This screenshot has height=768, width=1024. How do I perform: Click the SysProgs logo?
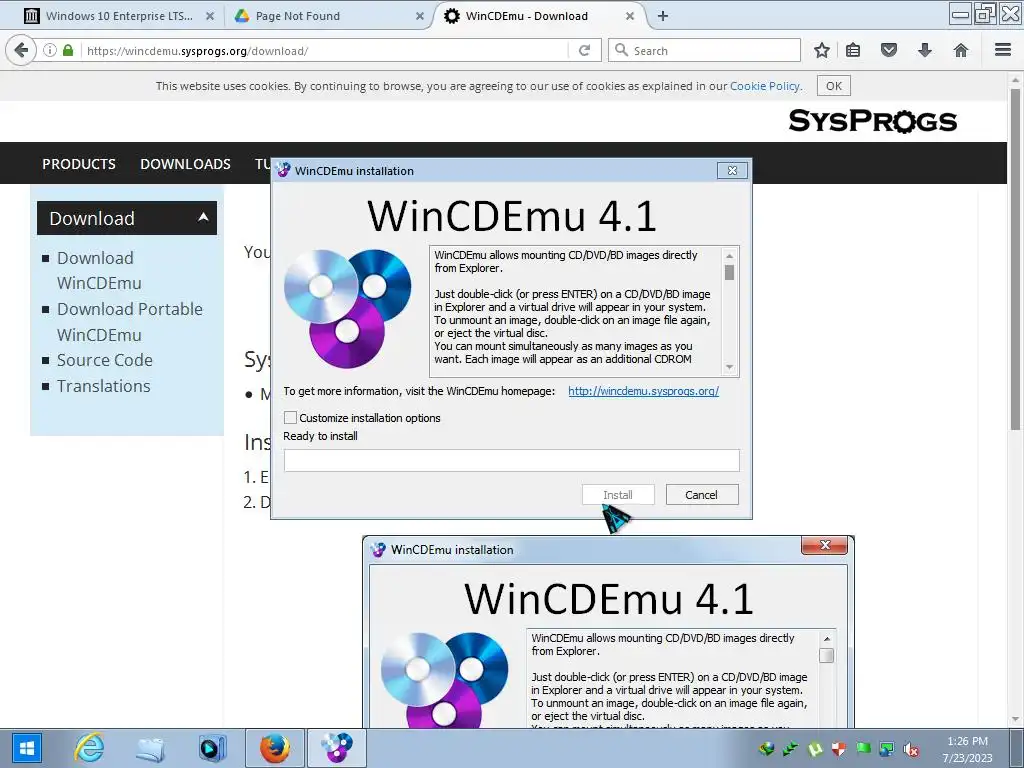tap(872, 121)
